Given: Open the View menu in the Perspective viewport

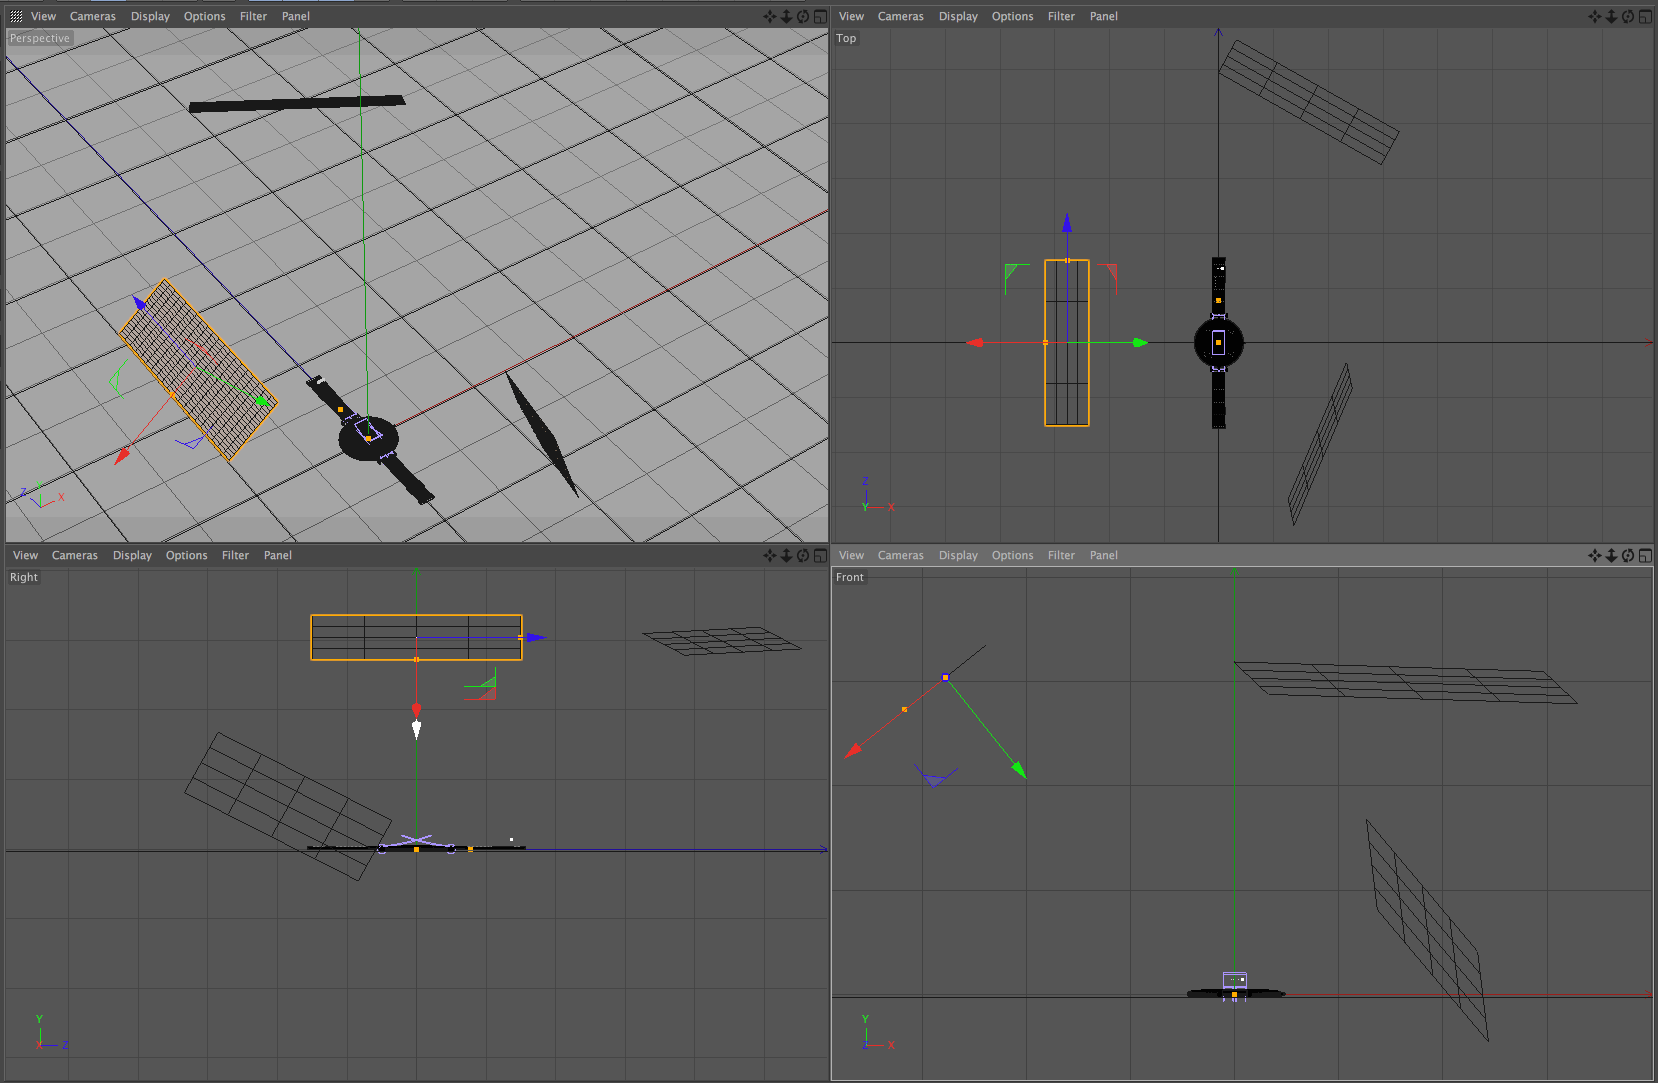Looking at the screenshot, I should [43, 16].
